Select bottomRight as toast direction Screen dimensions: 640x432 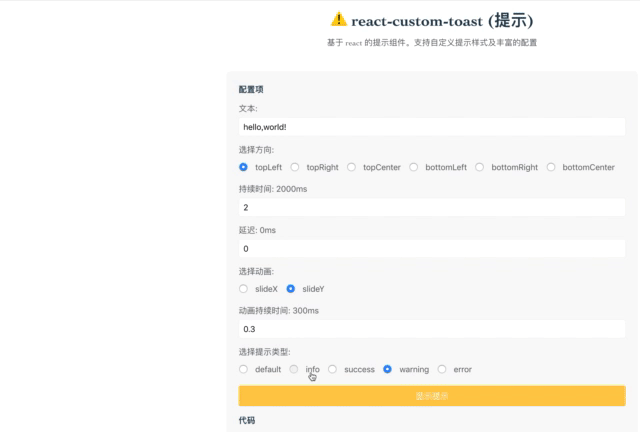[480, 167]
